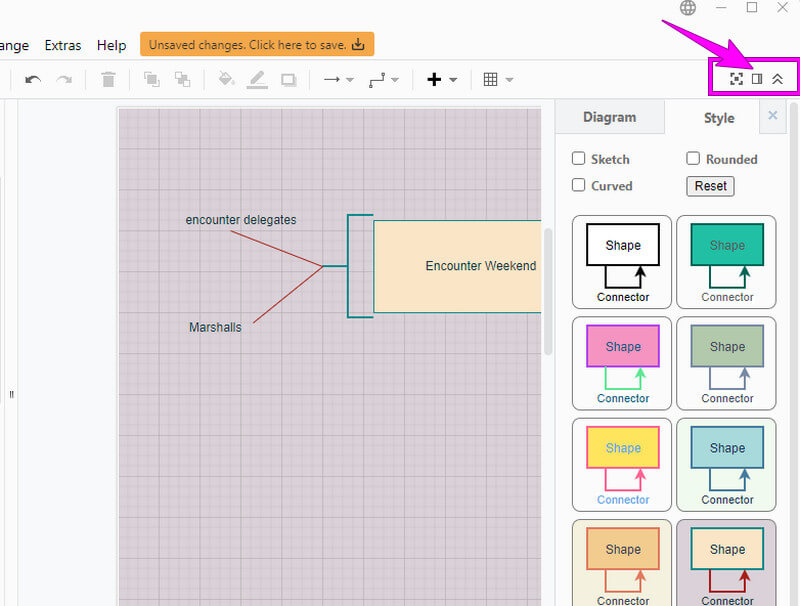The height and width of the screenshot is (606, 800).
Task: Open the Extras menu
Action: pos(63,45)
